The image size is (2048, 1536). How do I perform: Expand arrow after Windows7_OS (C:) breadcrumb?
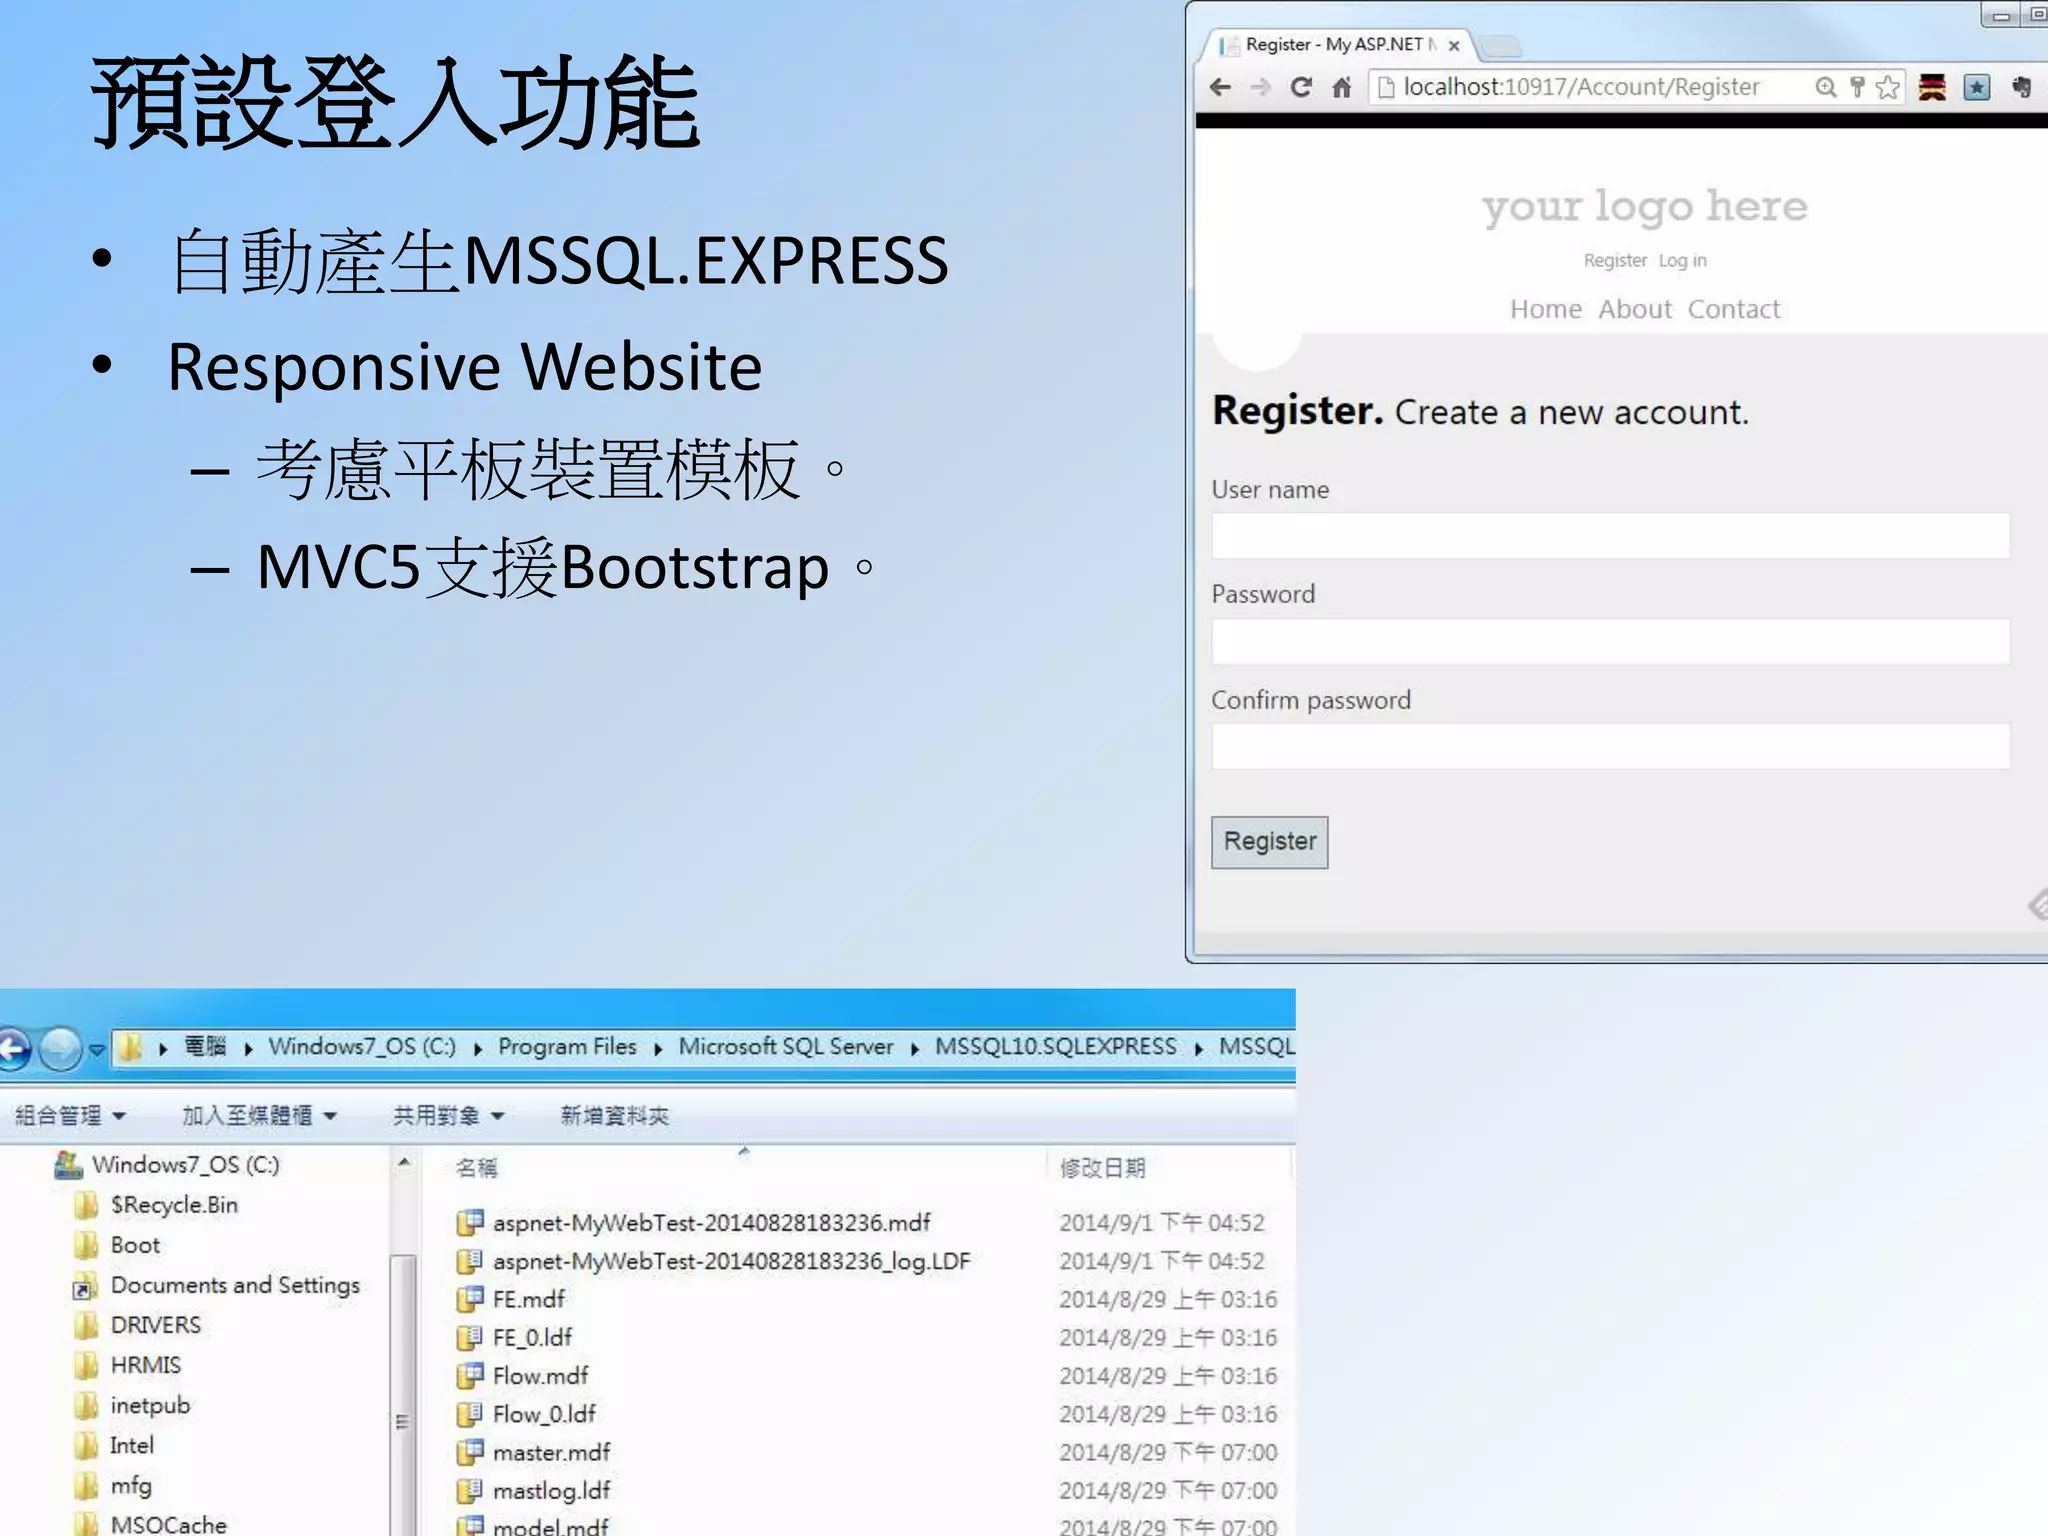(x=478, y=1048)
